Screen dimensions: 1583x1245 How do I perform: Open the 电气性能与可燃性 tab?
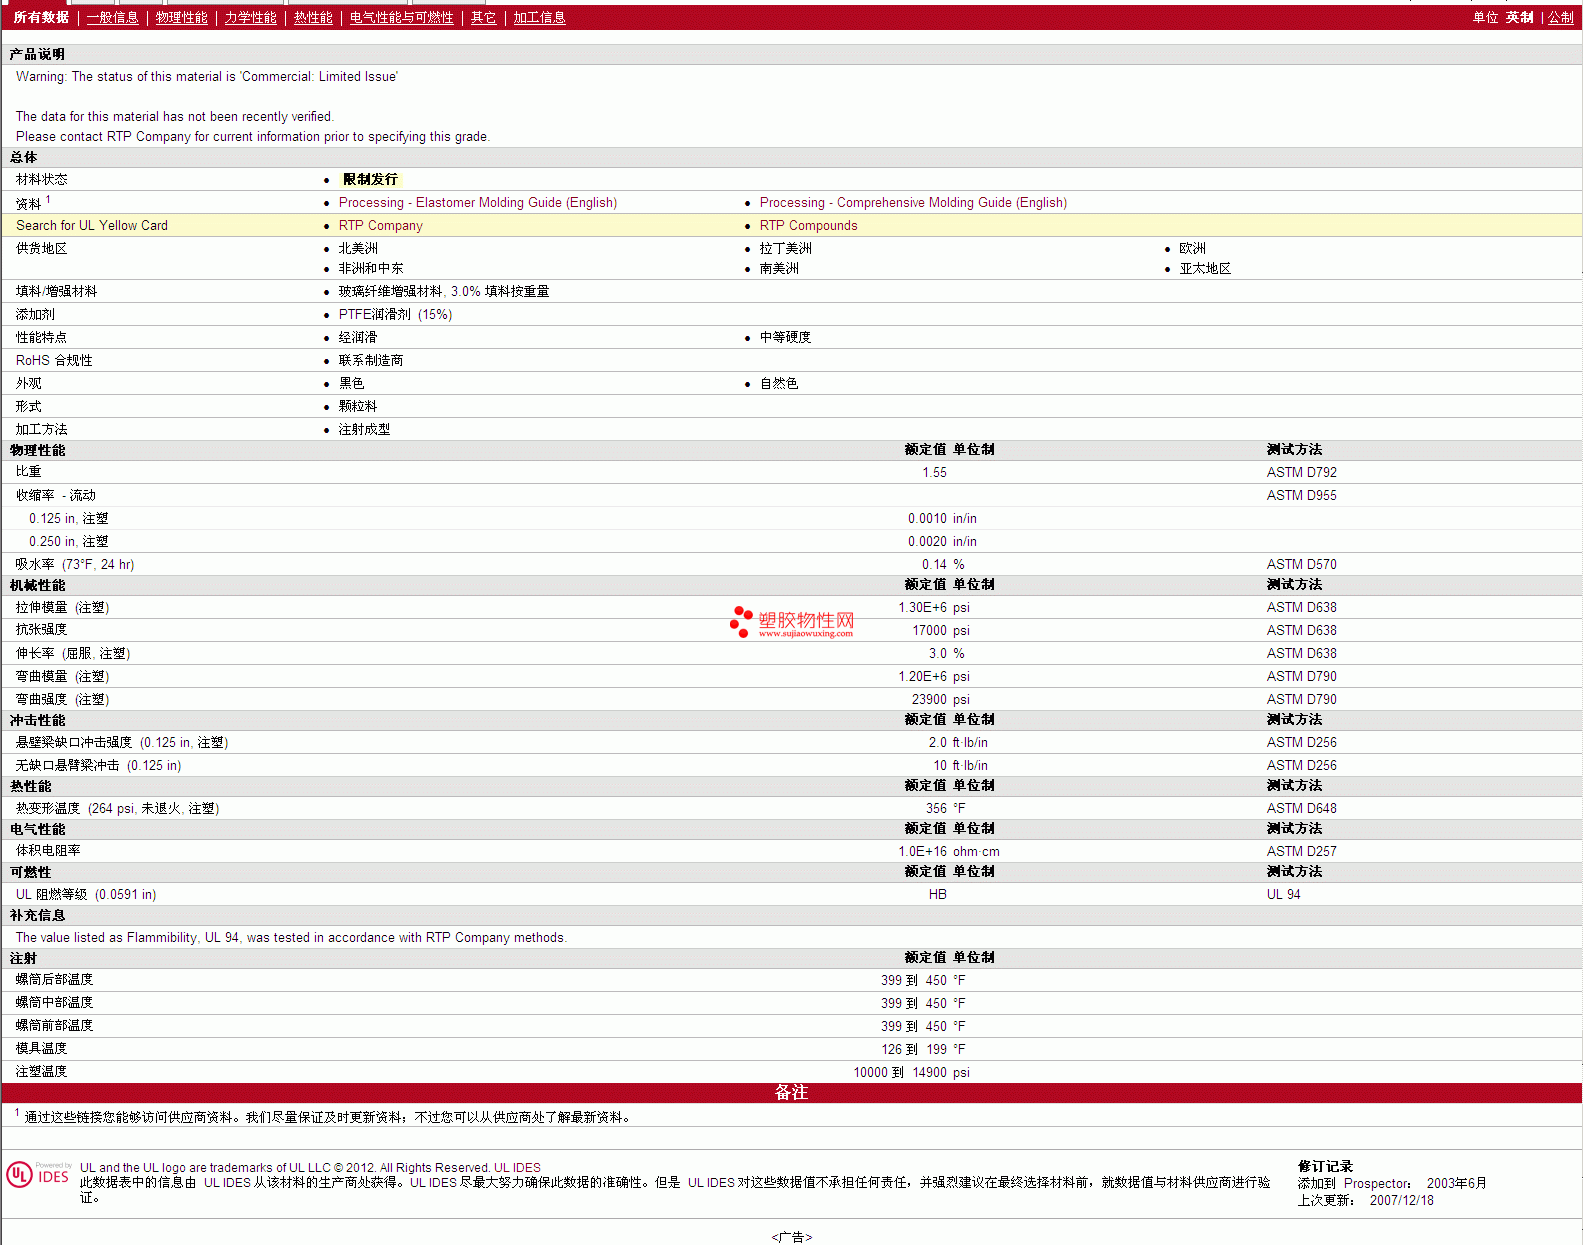pyautogui.click(x=401, y=17)
